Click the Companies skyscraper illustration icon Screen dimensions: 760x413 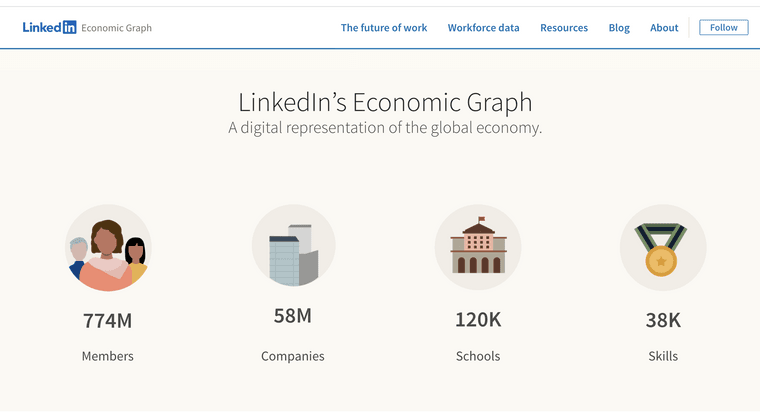click(x=293, y=246)
